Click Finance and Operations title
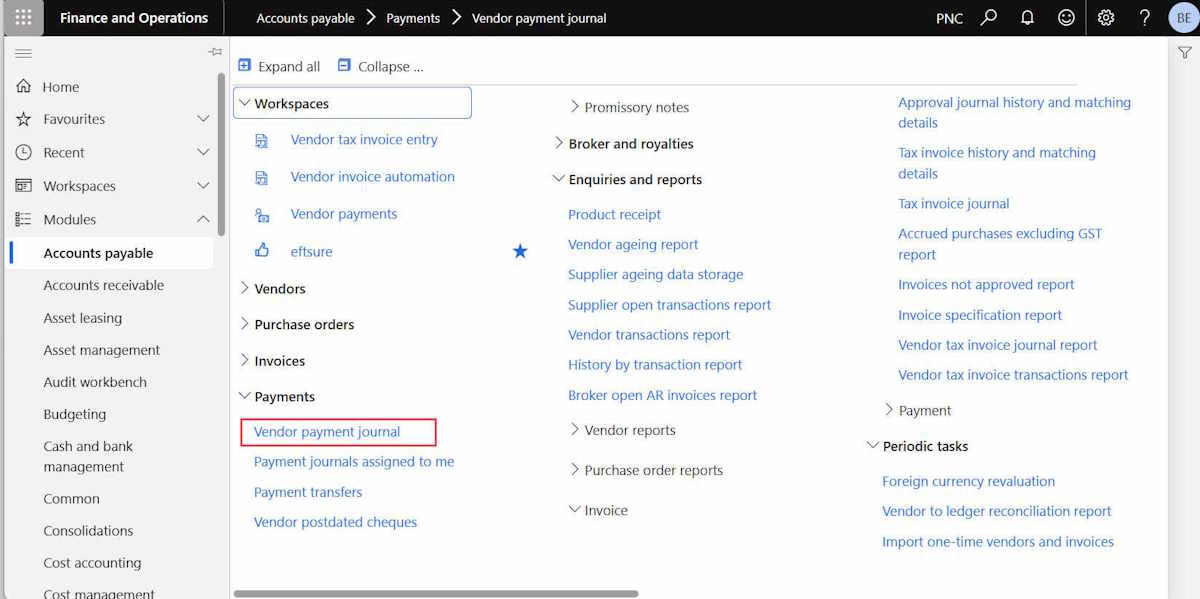Screen dimensions: 1200x599 click(x=134, y=18)
